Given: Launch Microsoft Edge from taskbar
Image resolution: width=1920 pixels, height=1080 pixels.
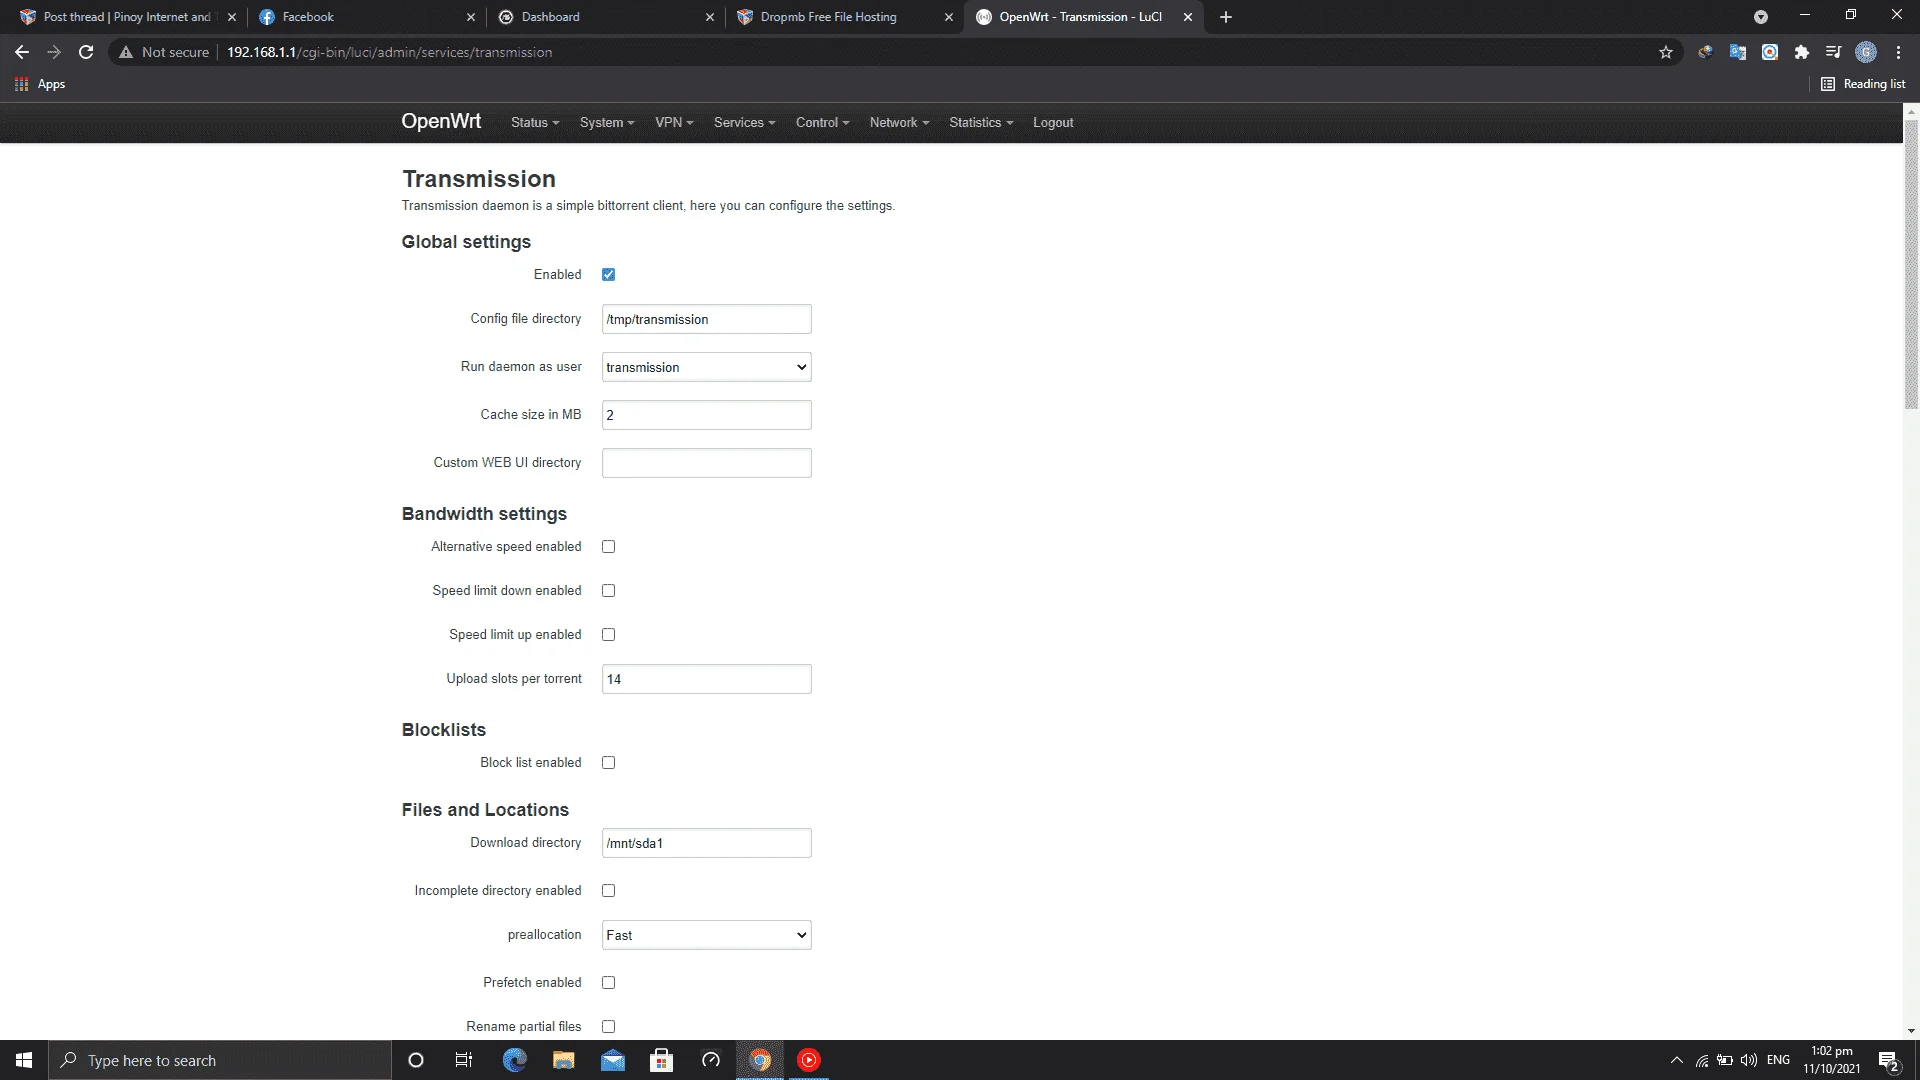Looking at the screenshot, I should pos(514,1060).
